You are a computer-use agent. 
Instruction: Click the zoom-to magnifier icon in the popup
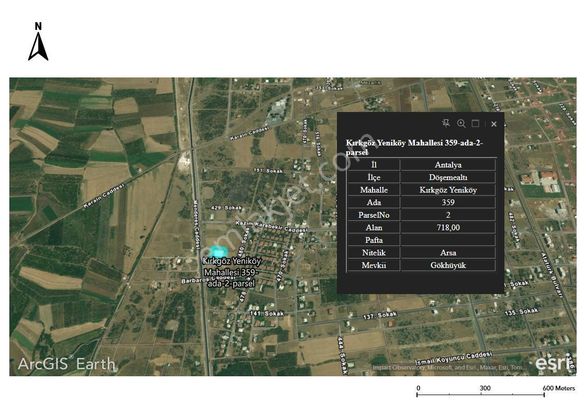pos(461,123)
